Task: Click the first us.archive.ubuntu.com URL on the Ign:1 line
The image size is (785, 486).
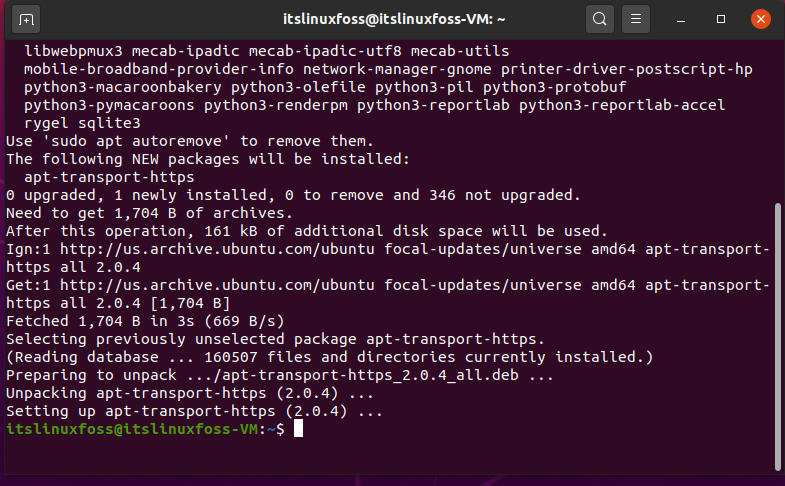Action: click(x=217, y=249)
